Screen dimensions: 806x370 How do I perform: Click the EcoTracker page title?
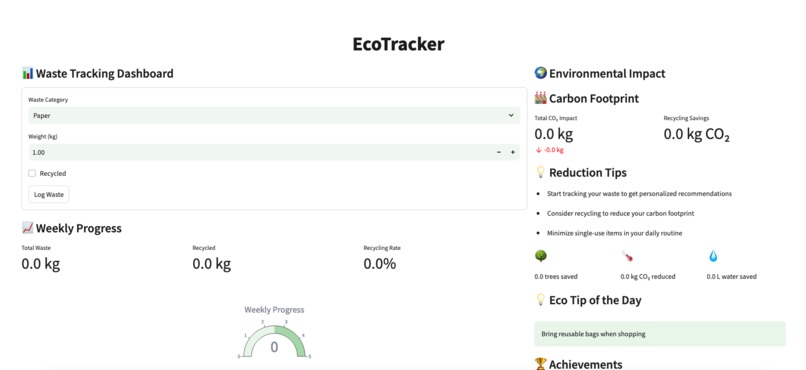pos(398,44)
